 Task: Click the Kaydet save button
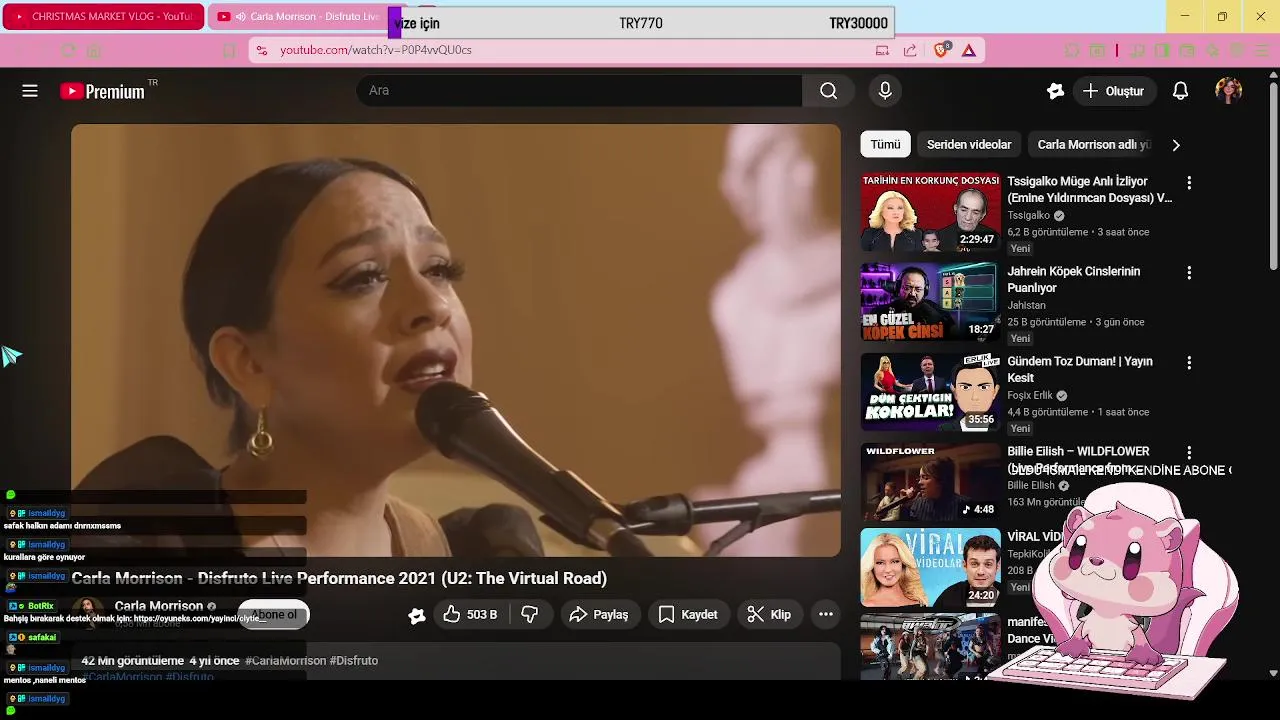(x=688, y=615)
